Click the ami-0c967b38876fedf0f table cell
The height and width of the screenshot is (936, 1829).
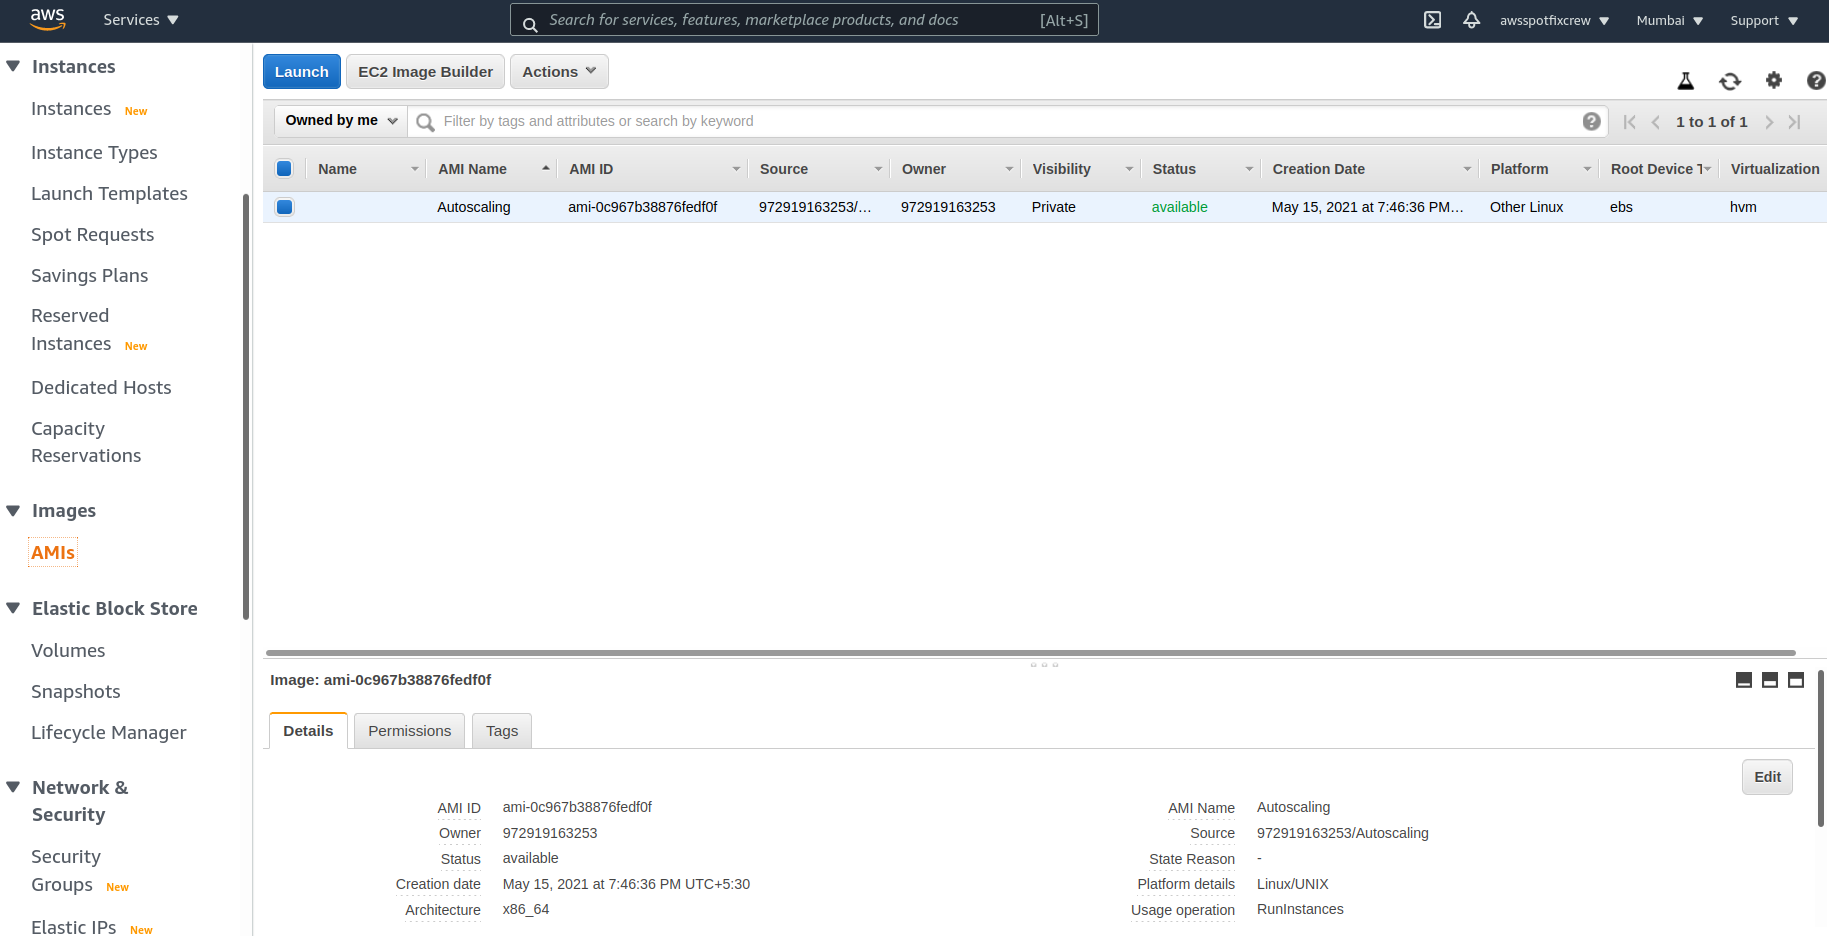(x=642, y=207)
